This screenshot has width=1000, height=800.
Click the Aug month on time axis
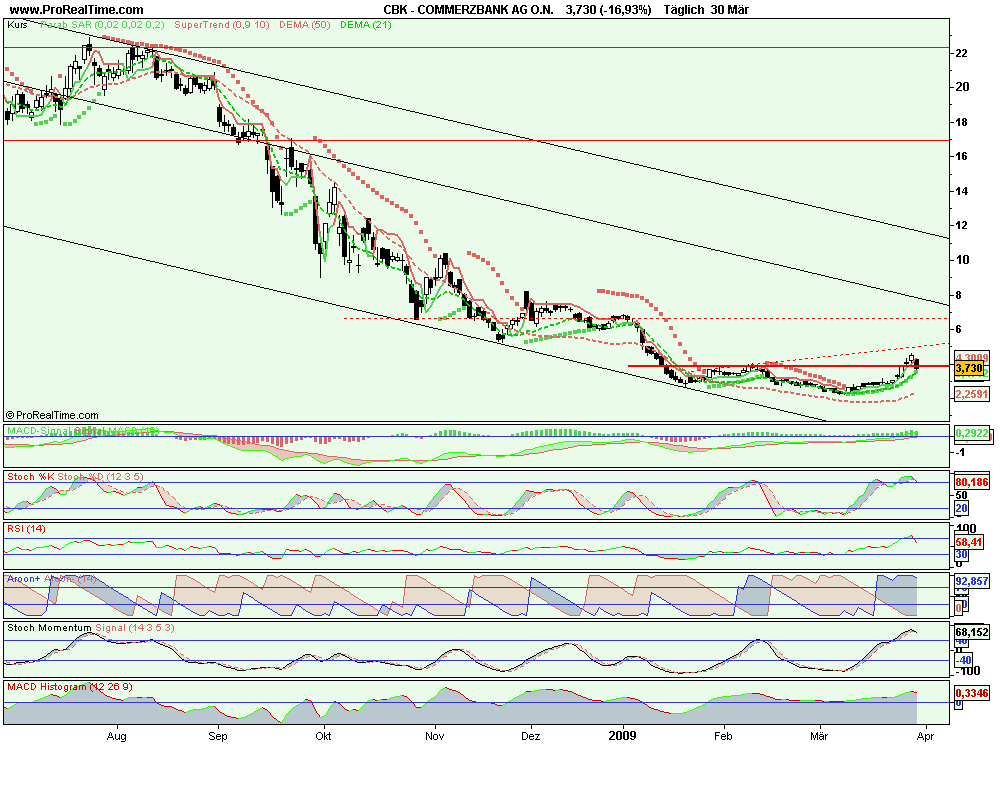[117, 736]
